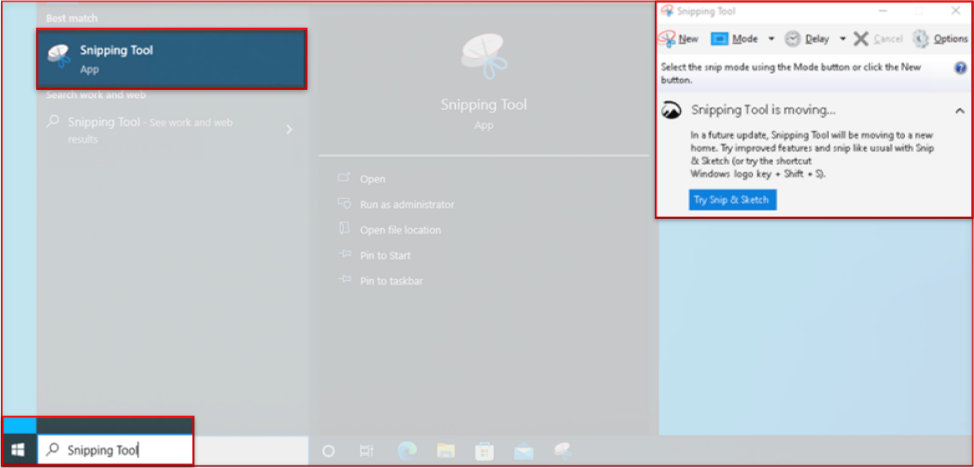This screenshot has height=468, width=974.
Task: Collapse the 'Snipping Tool is moving' notice
Action: point(959,111)
